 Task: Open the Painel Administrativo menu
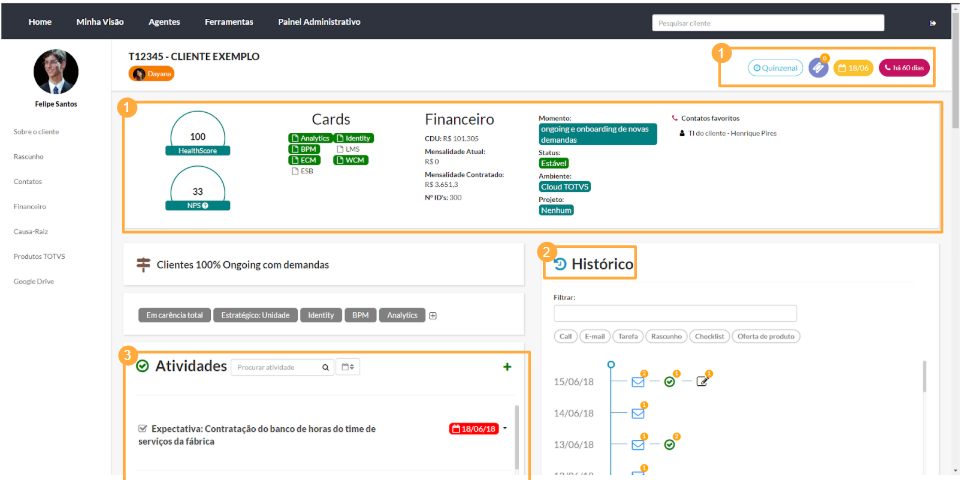click(x=319, y=22)
